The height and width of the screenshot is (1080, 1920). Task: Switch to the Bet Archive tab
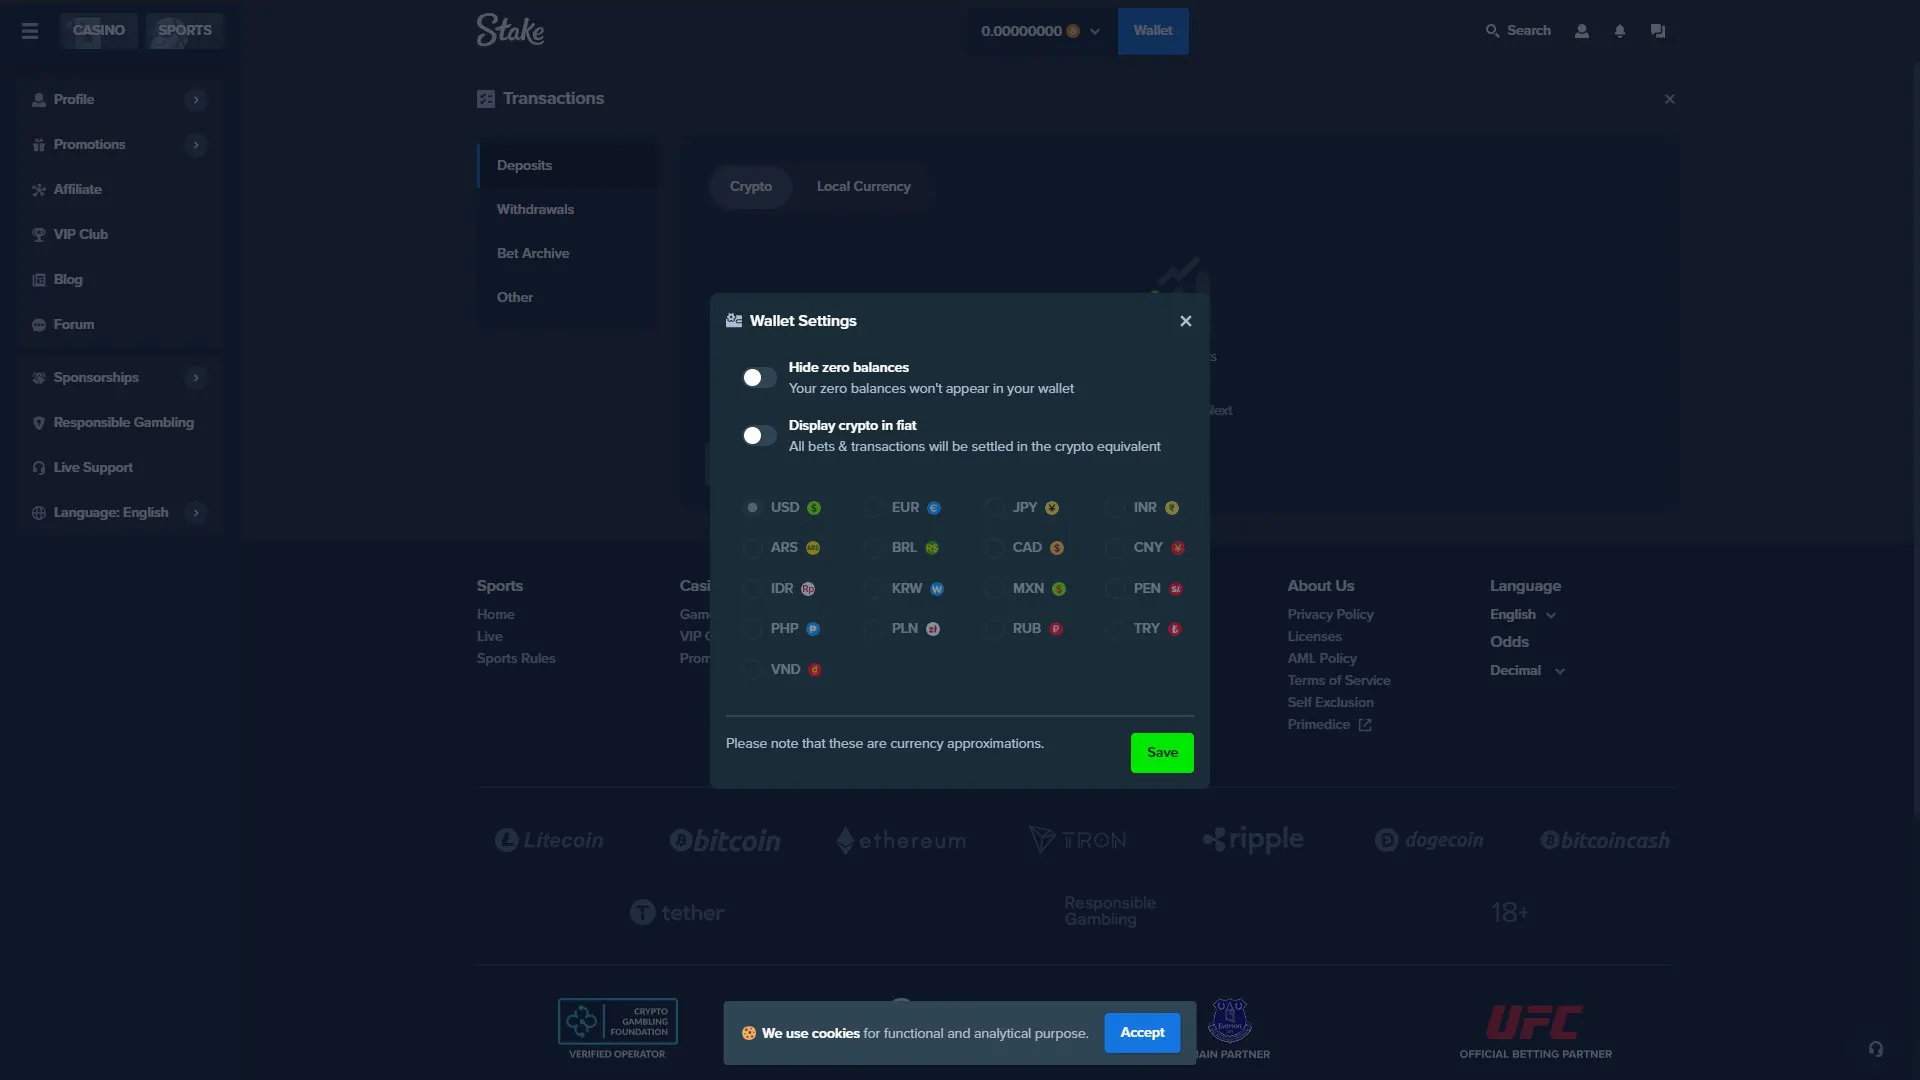coord(568,254)
